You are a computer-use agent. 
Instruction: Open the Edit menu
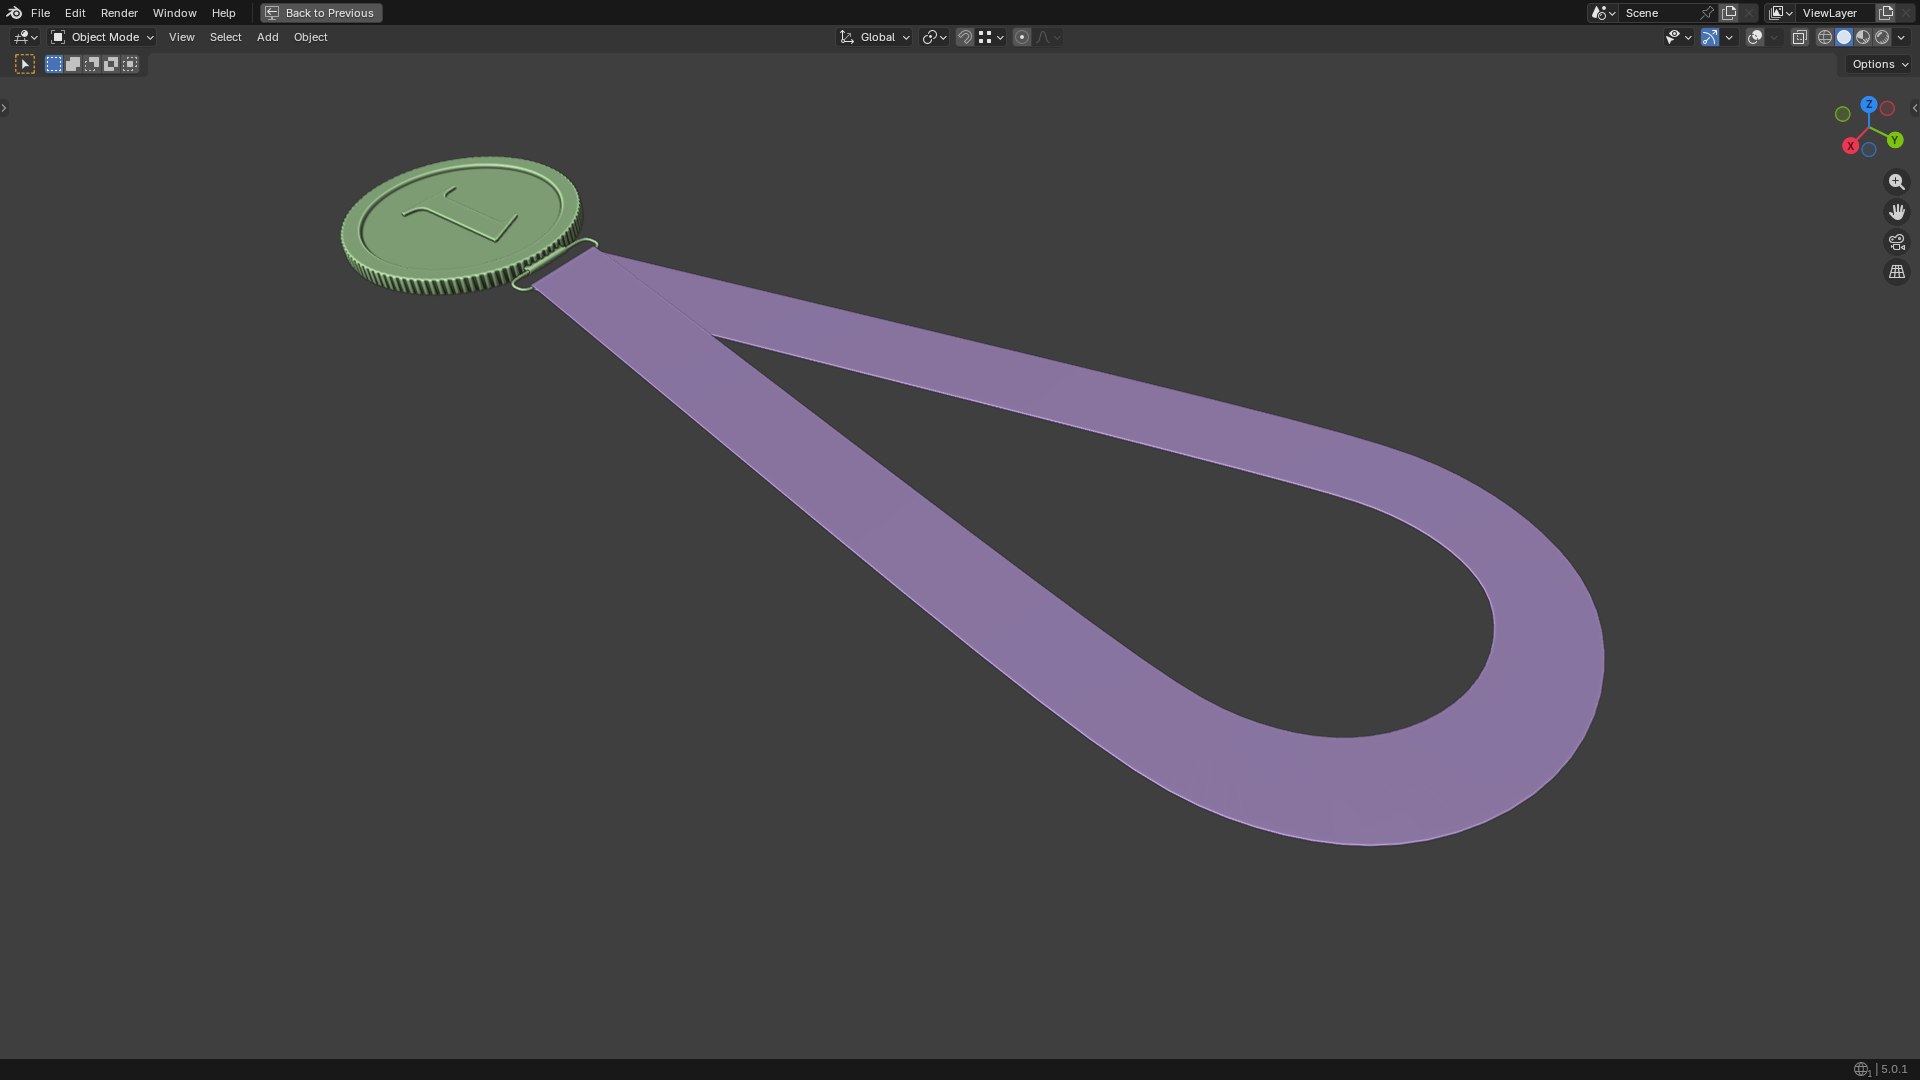(75, 13)
